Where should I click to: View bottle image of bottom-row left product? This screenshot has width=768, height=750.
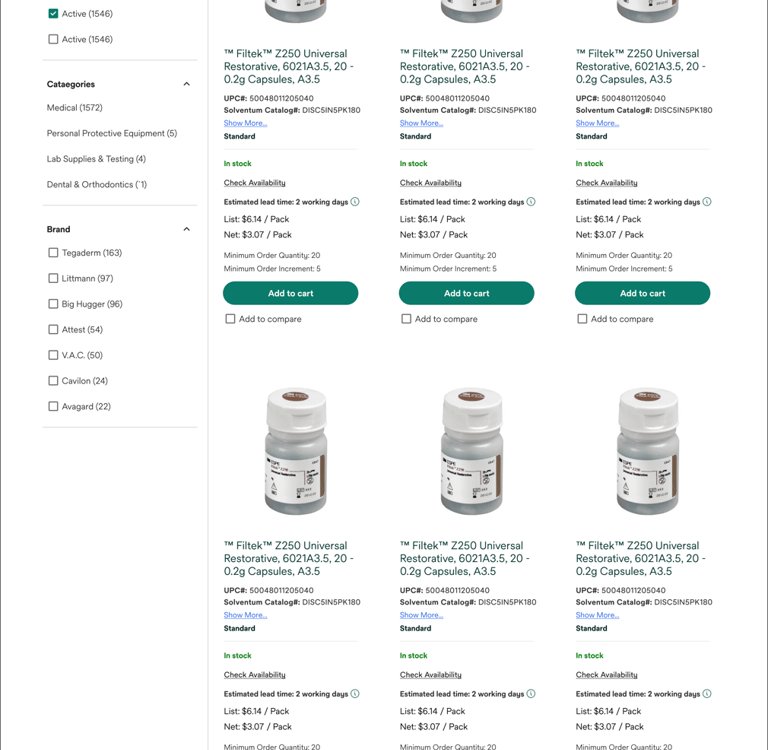(296, 451)
